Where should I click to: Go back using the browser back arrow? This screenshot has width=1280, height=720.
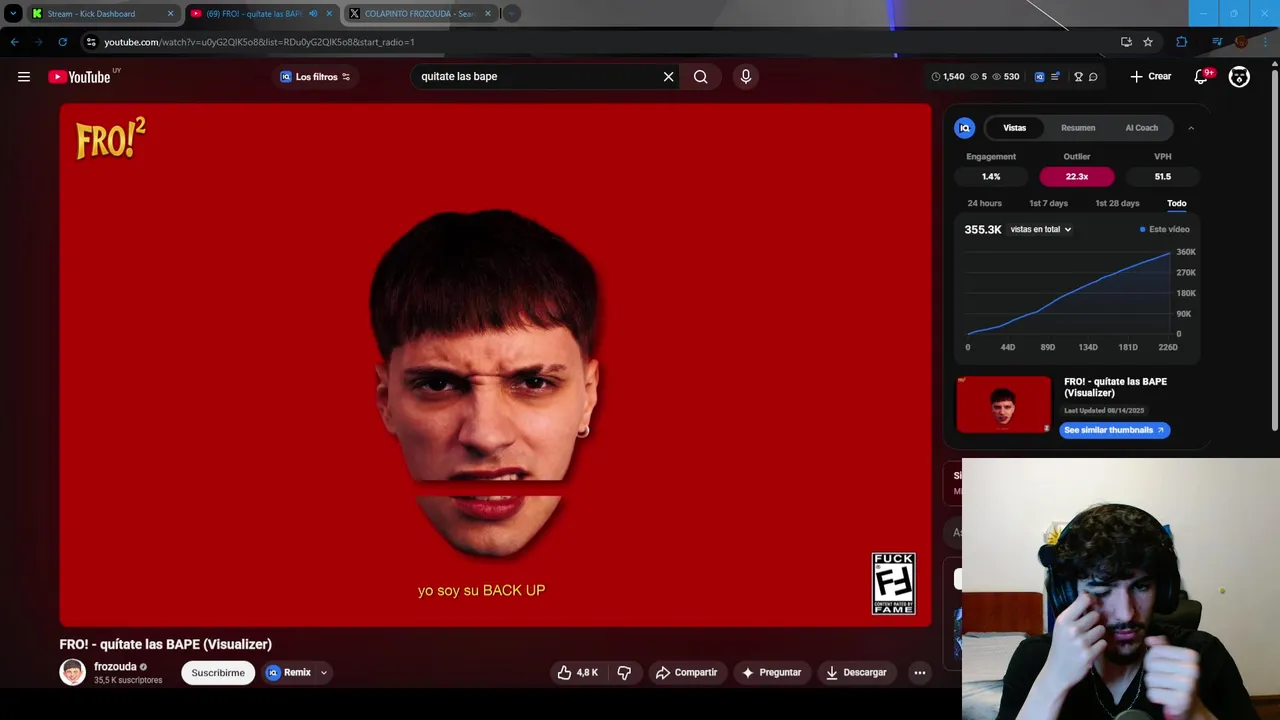click(x=14, y=42)
